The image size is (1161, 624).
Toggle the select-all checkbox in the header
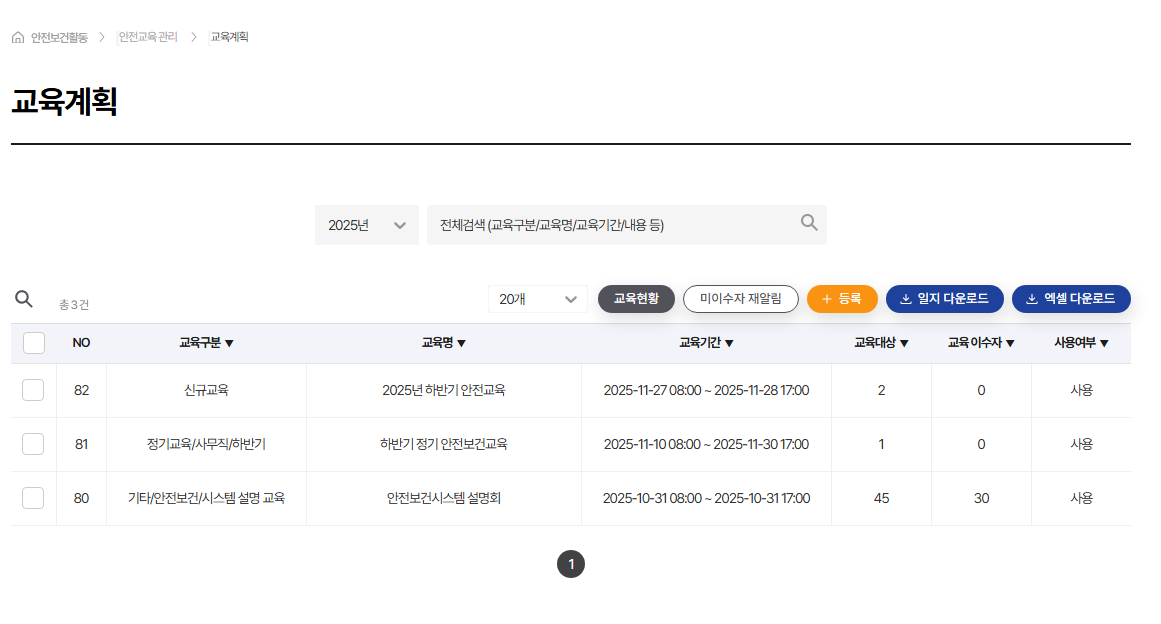[34, 343]
